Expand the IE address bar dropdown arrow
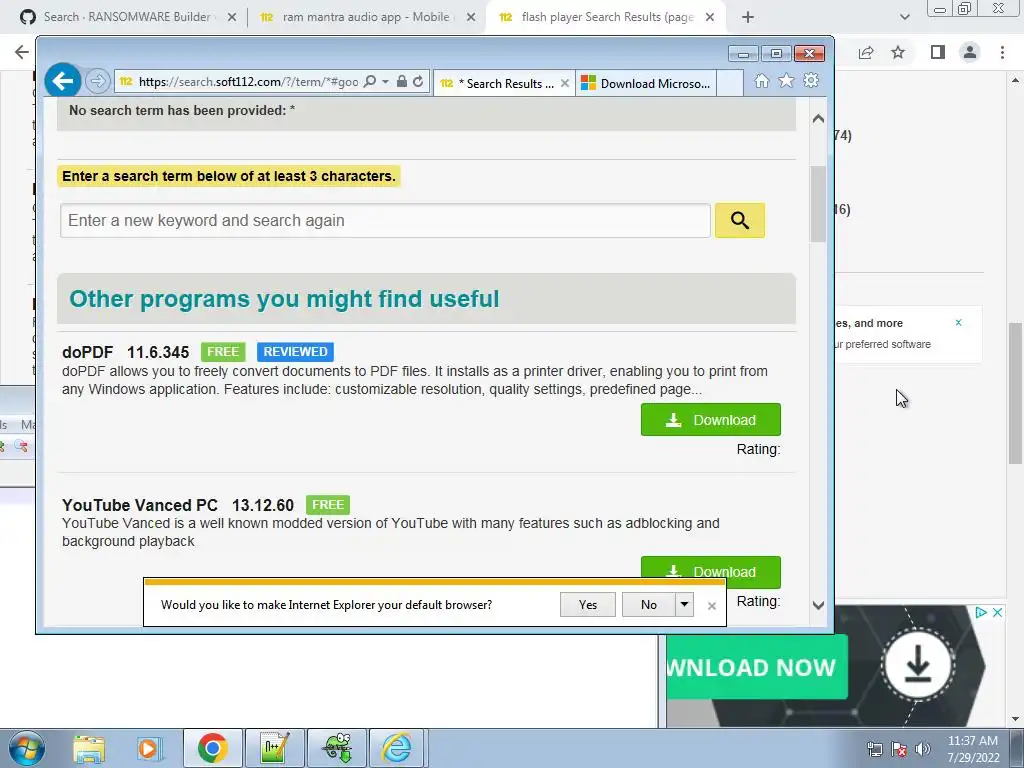The image size is (1024, 768). point(385,82)
